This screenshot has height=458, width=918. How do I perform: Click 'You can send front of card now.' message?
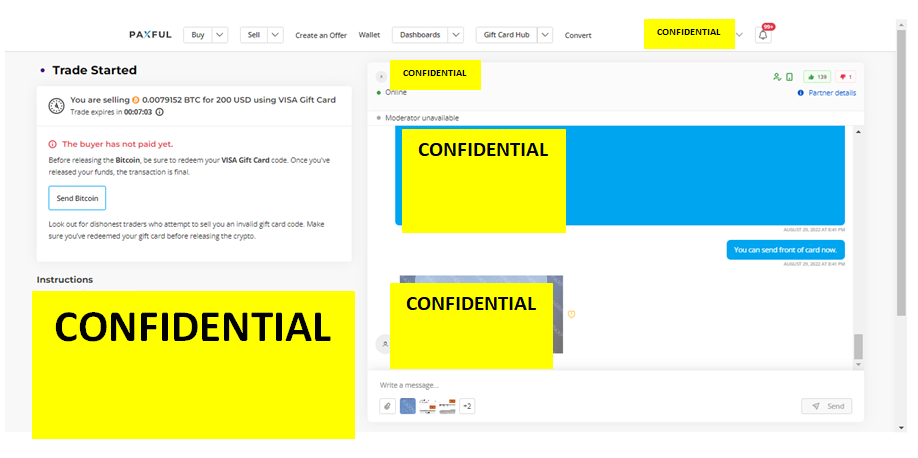[786, 249]
